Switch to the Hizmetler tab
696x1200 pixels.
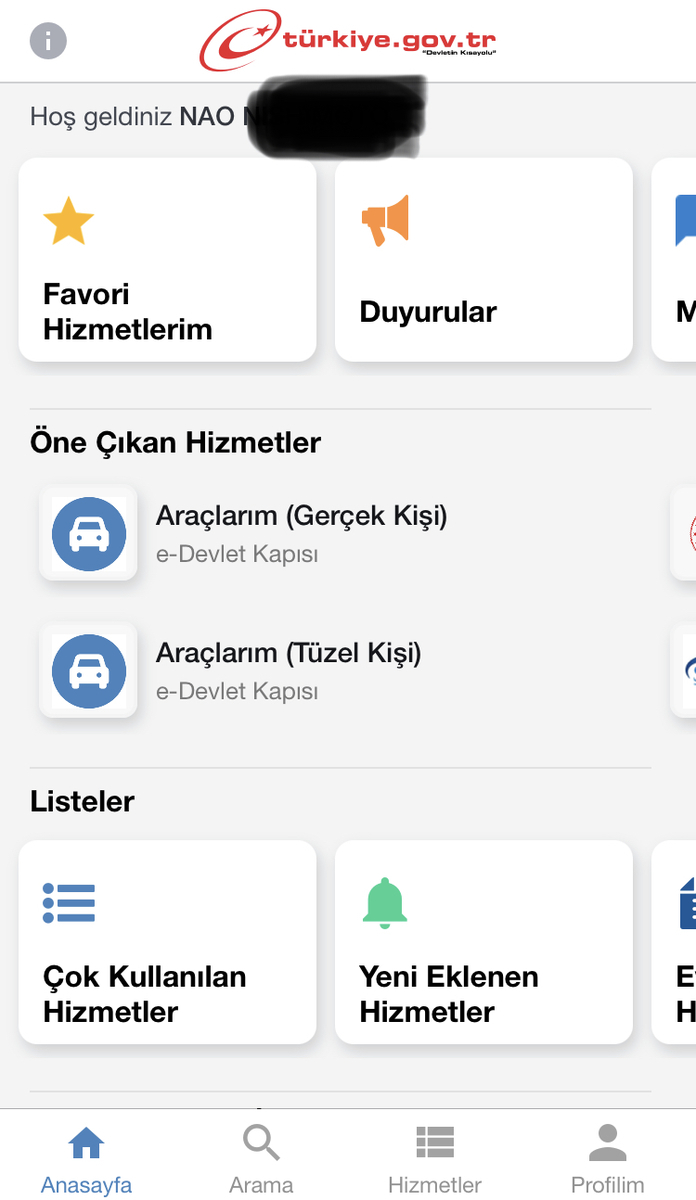click(435, 1158)
